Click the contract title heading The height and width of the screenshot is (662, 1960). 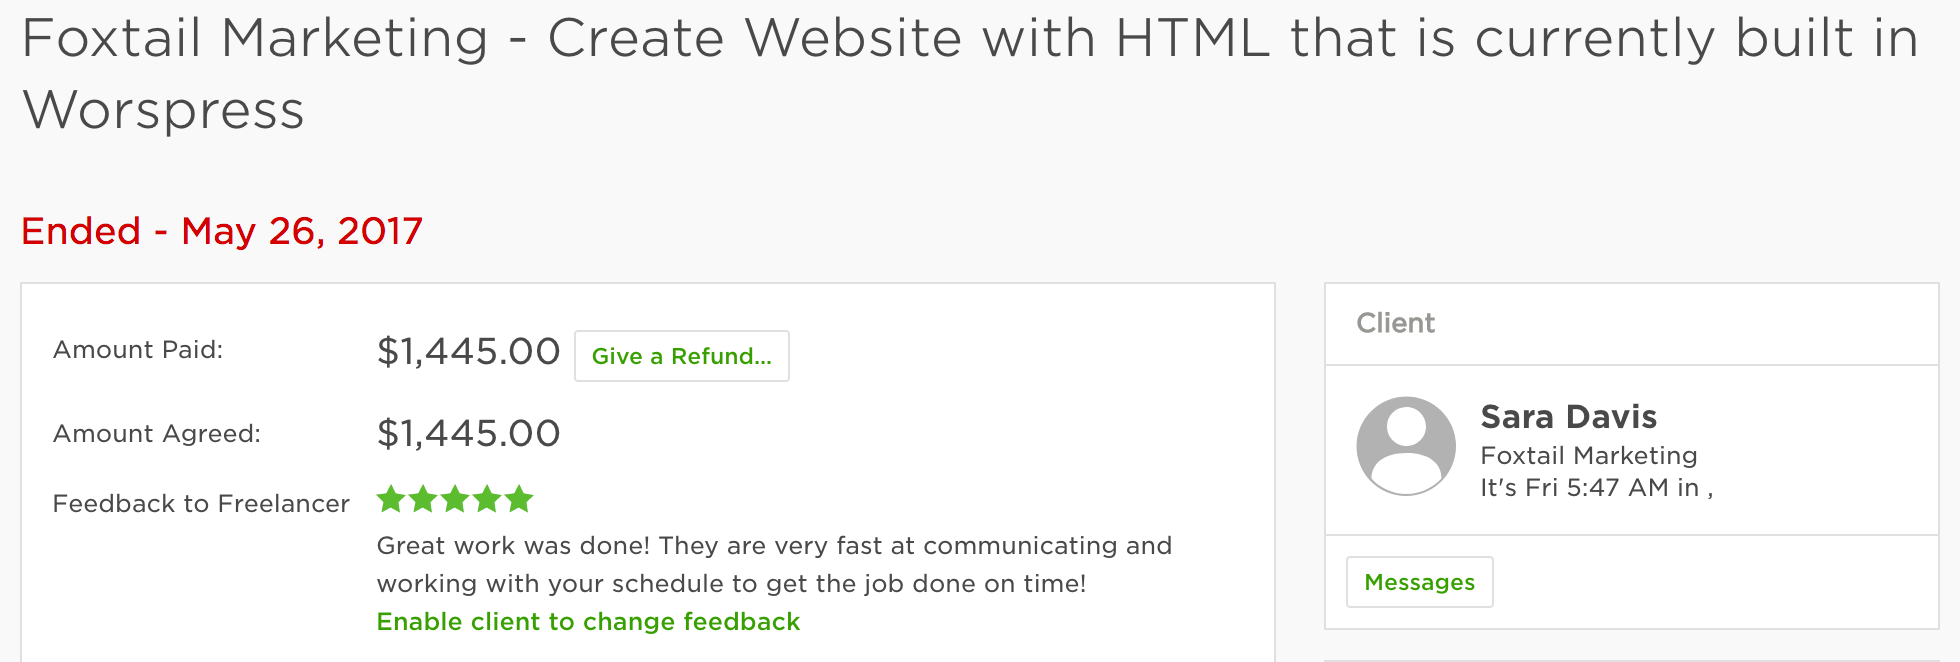[x=970, y=73]
